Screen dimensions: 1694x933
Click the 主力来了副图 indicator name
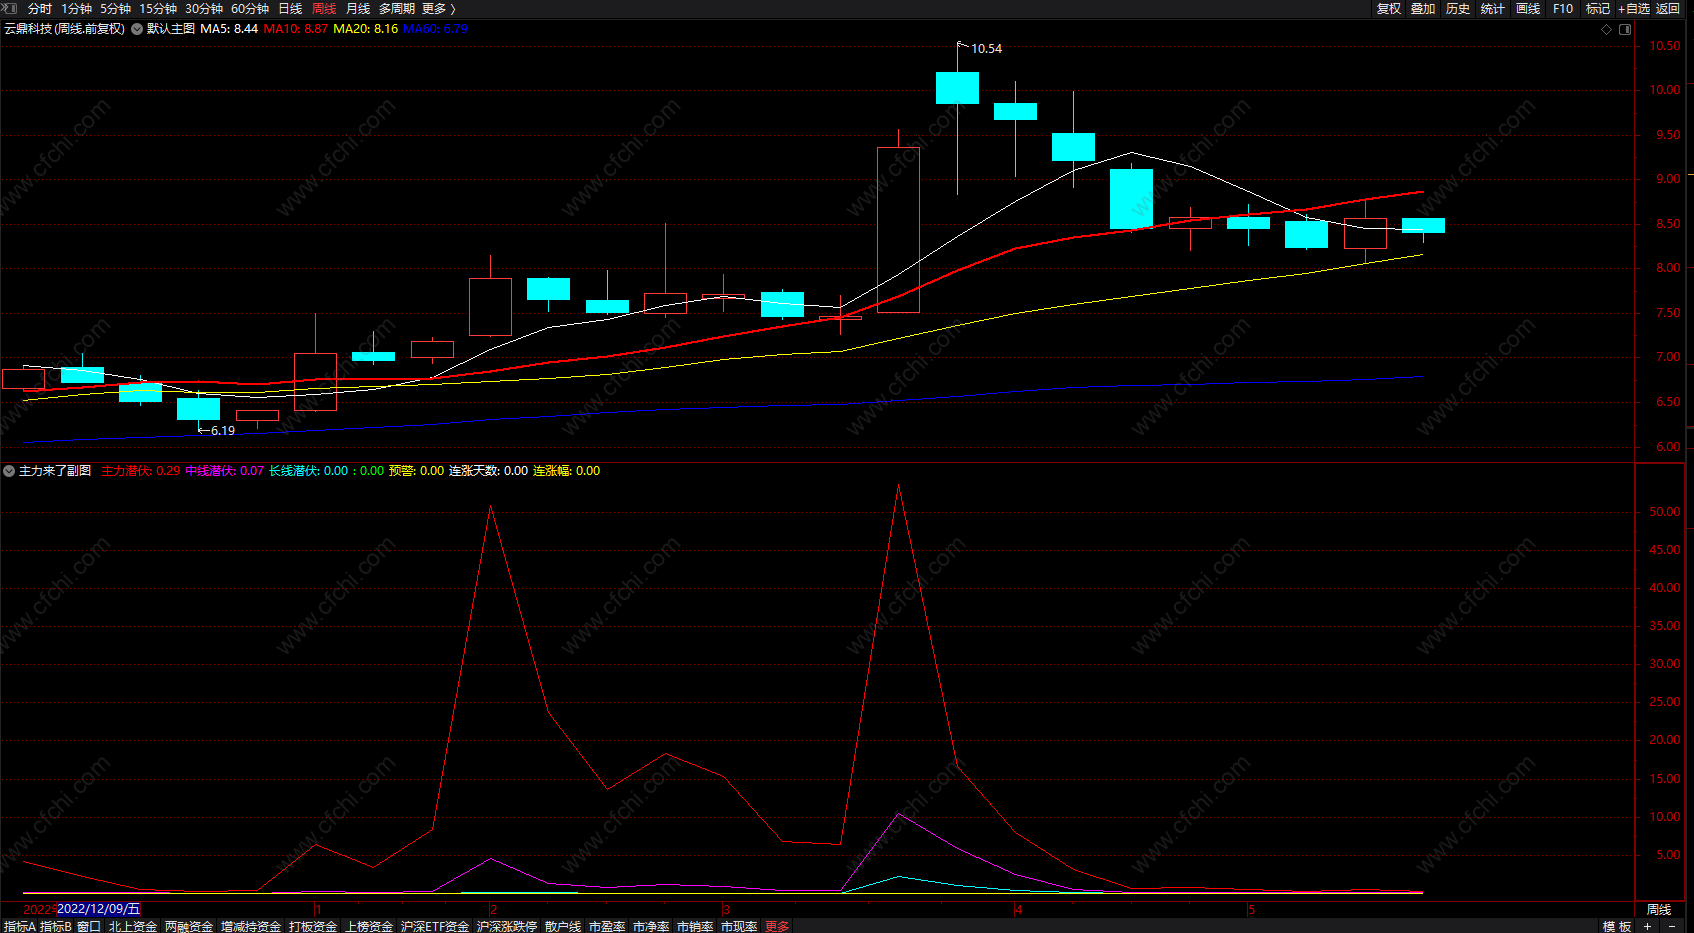[x=55, y=471]
